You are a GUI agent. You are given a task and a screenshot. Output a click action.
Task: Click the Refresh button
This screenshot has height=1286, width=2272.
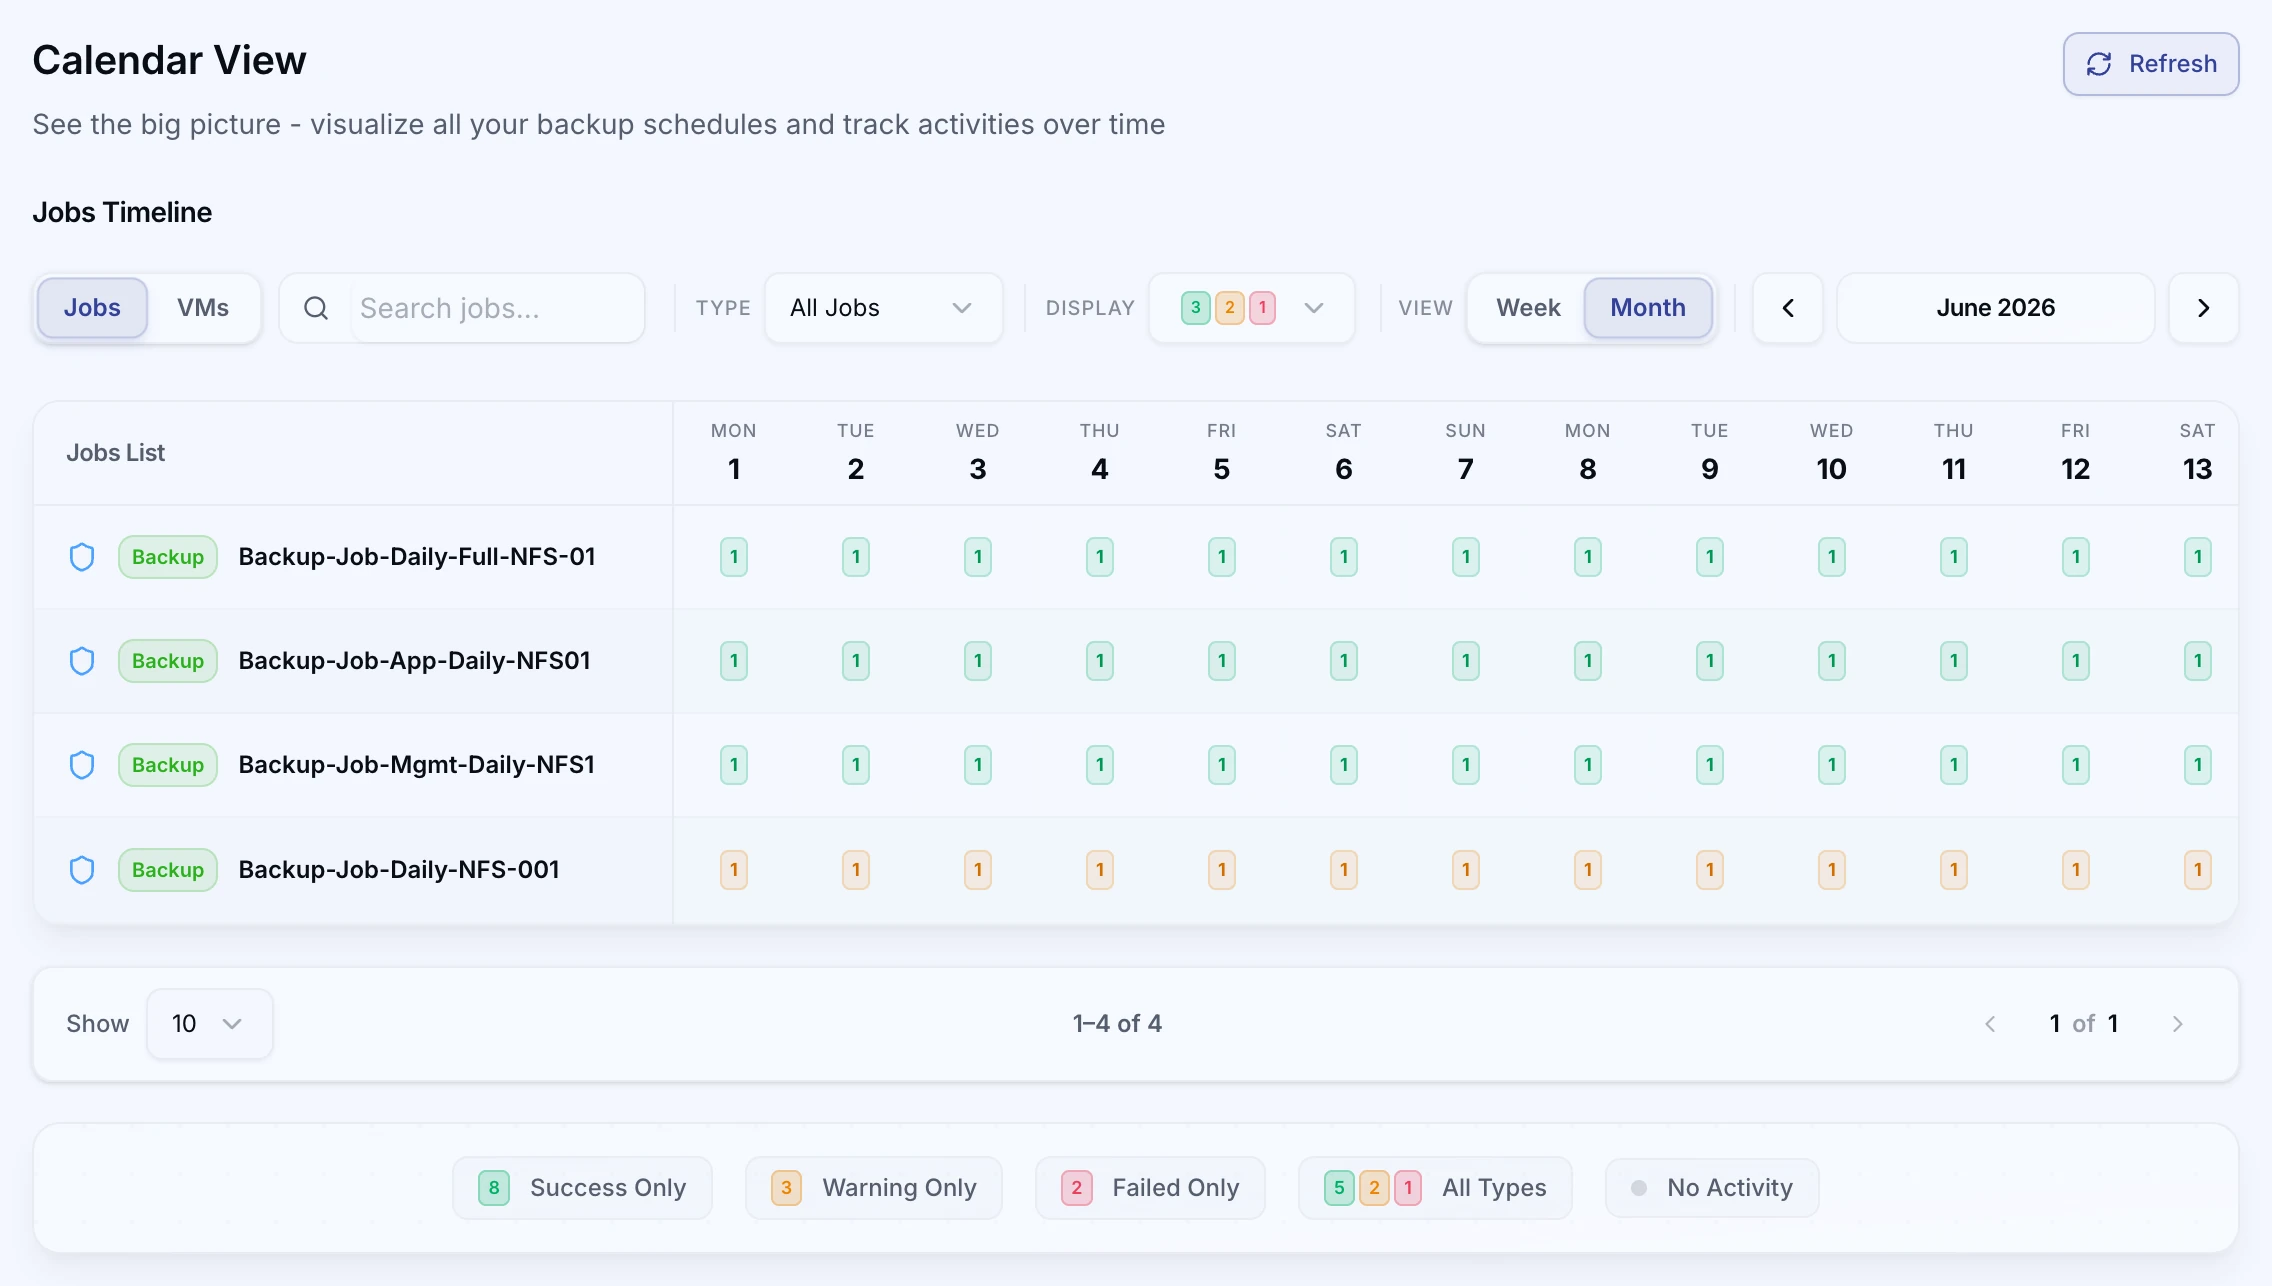[x=2151, y=64]
